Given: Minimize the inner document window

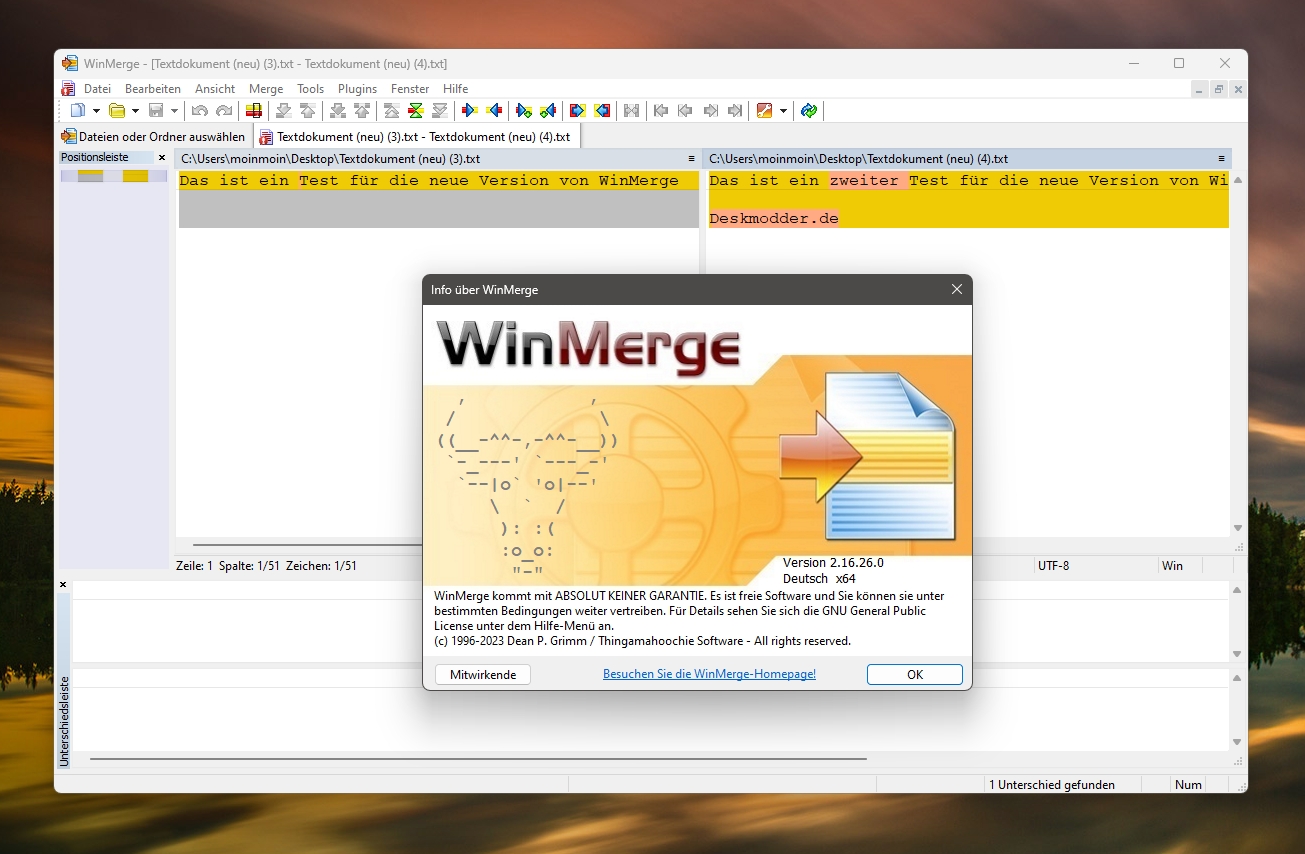Looking at the screenshot, I should point(1200,89).
